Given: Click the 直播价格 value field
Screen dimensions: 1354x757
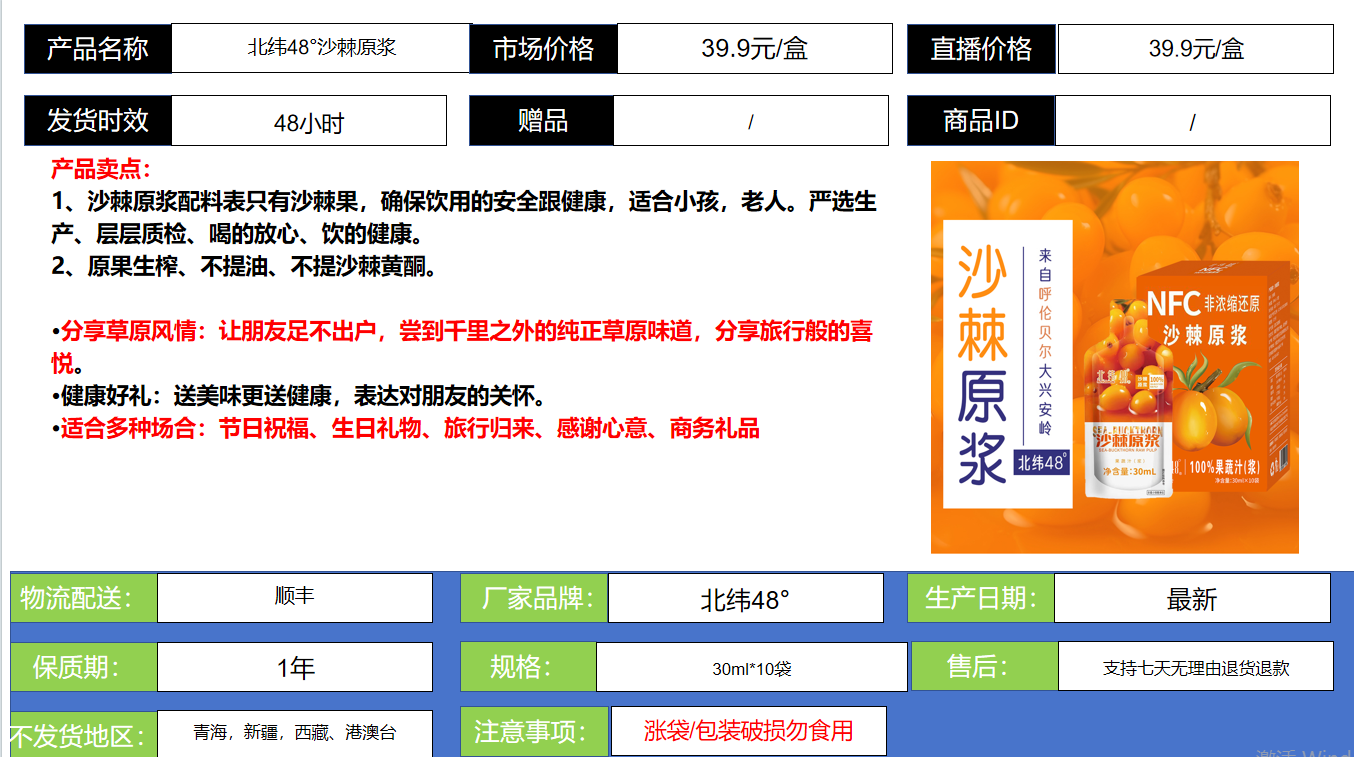Looking at the screenshot, I should [x=1195, y=49].
